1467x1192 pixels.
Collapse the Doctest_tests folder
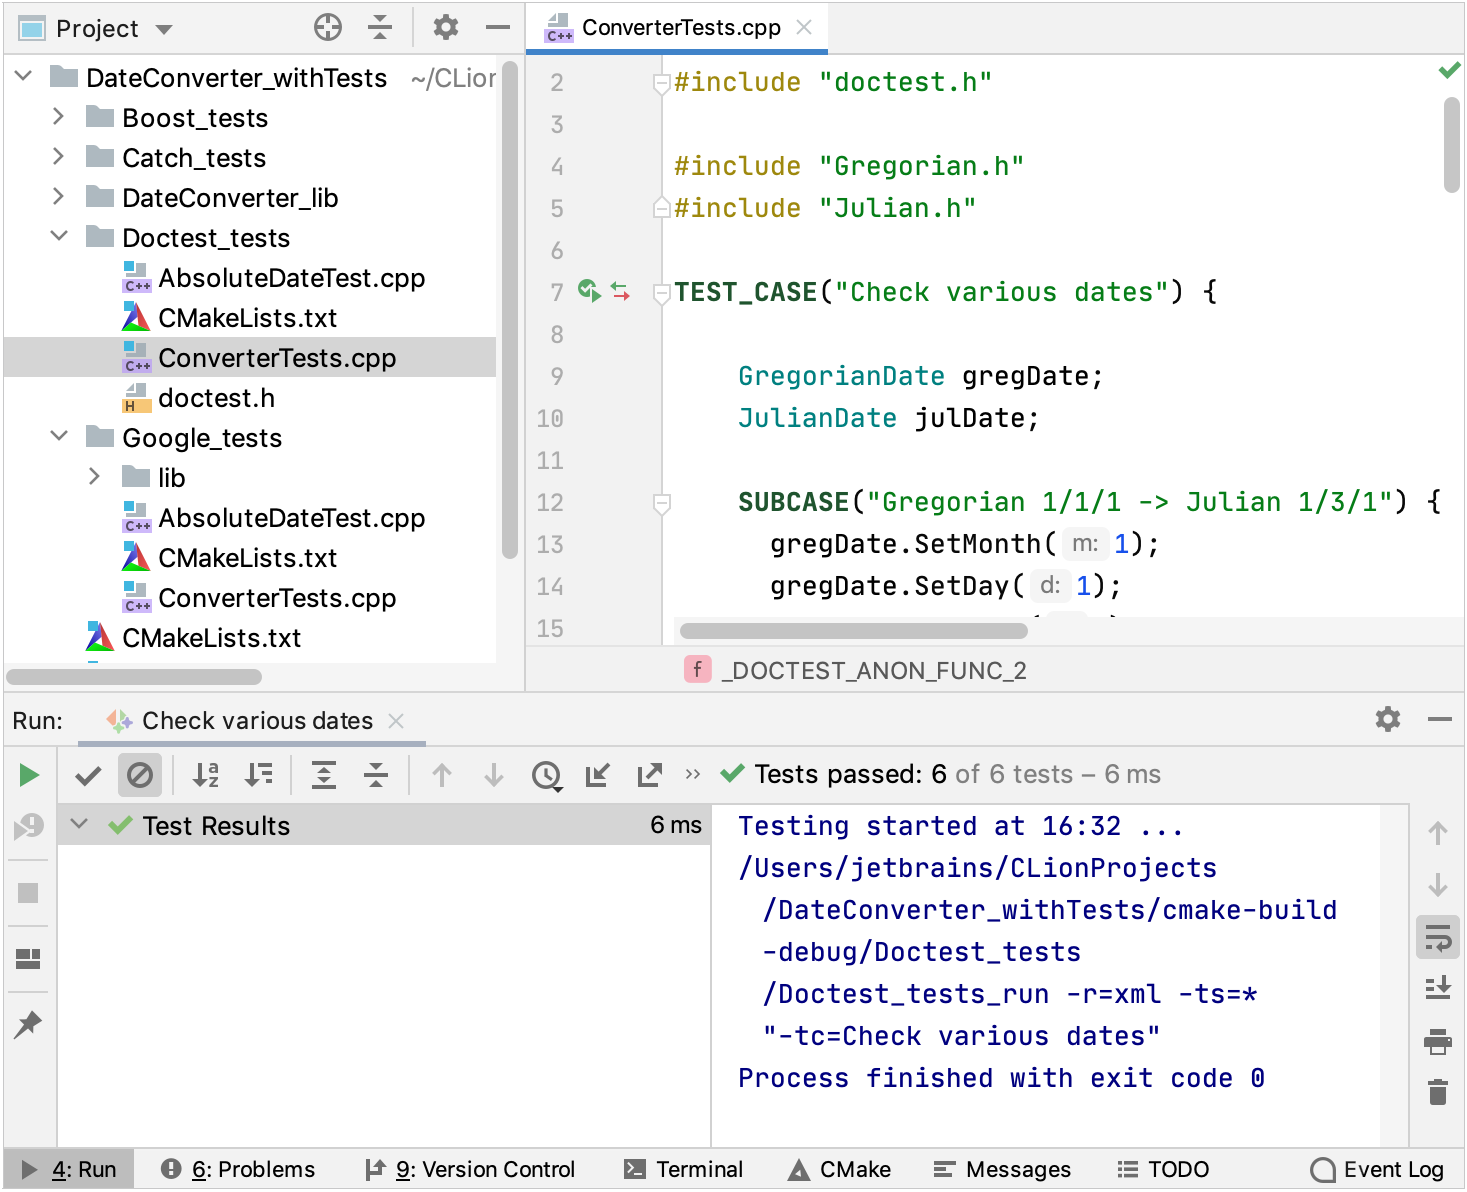pyautogui.click(x=59, y=237)
